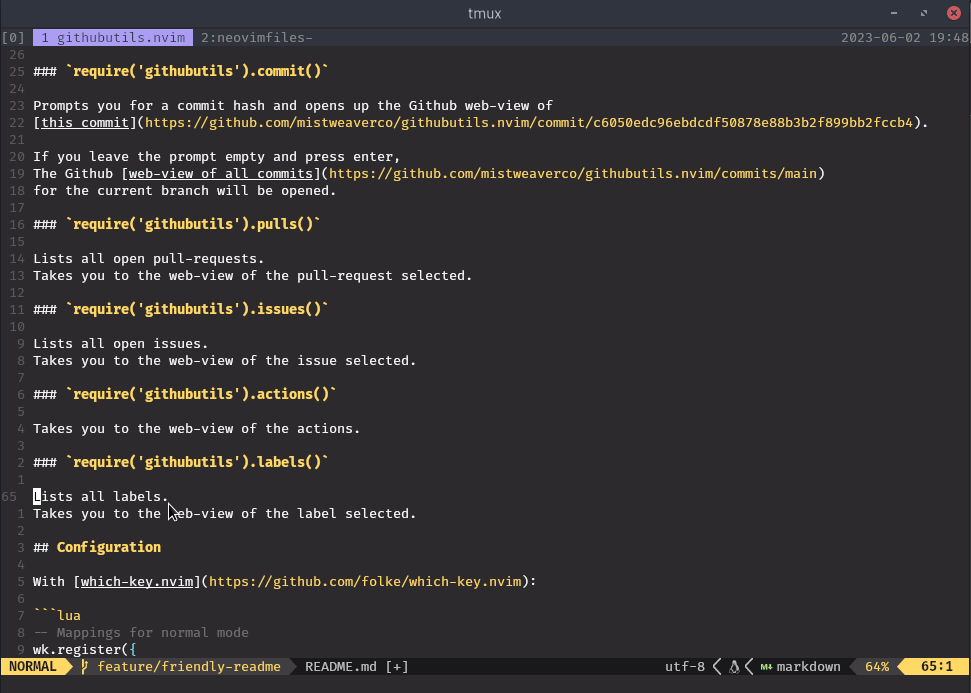Click the NORMAL mode indicator
Image resolution: width=971 pixels, height=693 pixels.
tap(32, 667)
